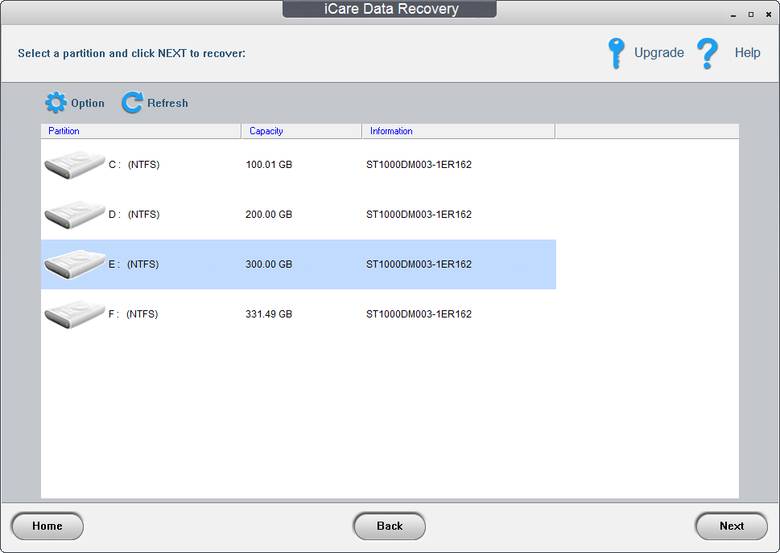The height and width of the screenshot is (553, 780).
Task: Click the Refresh arrow icon
Action: (x=132, y=103)
